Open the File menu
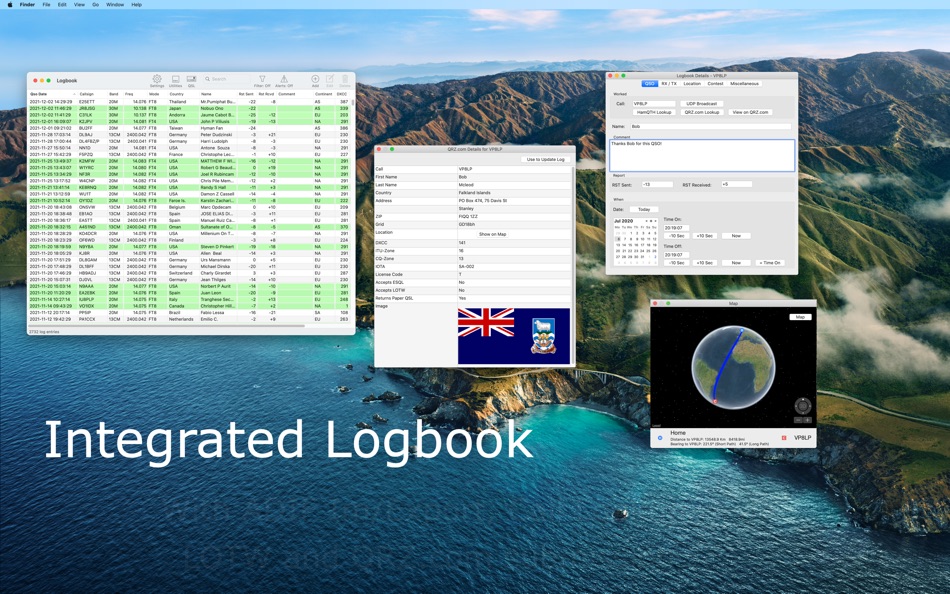The width and height of the screenshot is (950, 594). point(46,4)
